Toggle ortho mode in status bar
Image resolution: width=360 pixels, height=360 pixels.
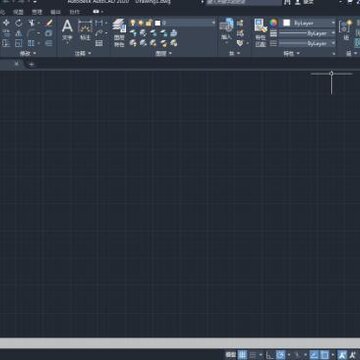click(x=270, y=355)
